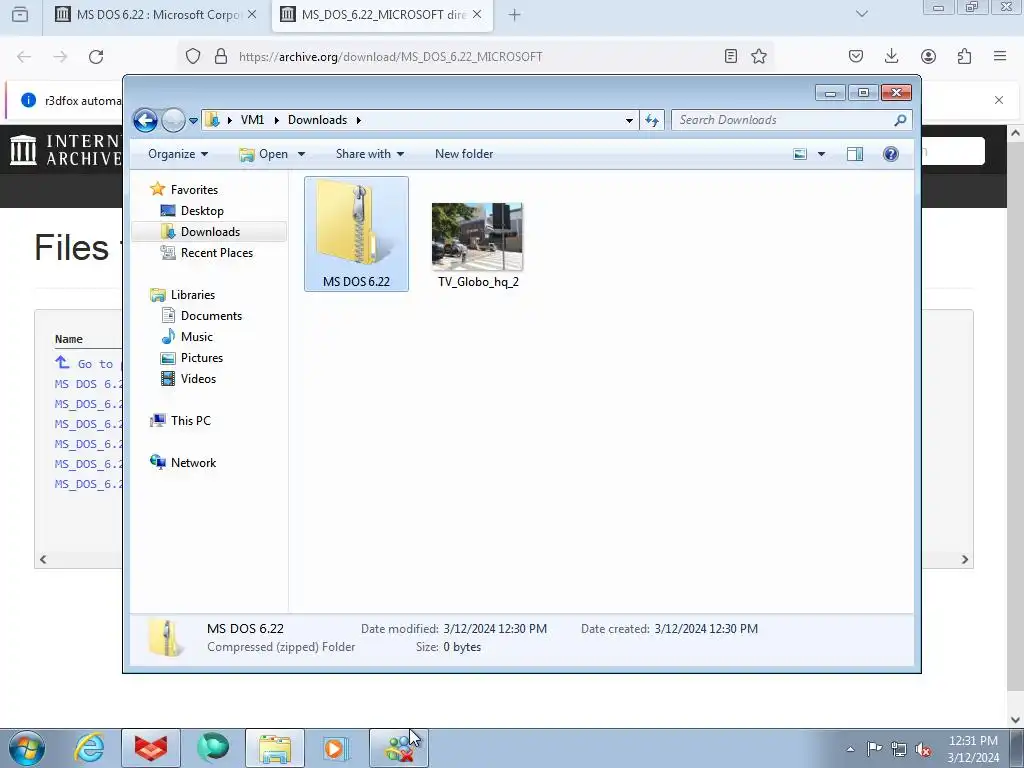The image size is (1024, 768).
Task: Click Downloads in address breadcrumb
Action: pos(317,120)
